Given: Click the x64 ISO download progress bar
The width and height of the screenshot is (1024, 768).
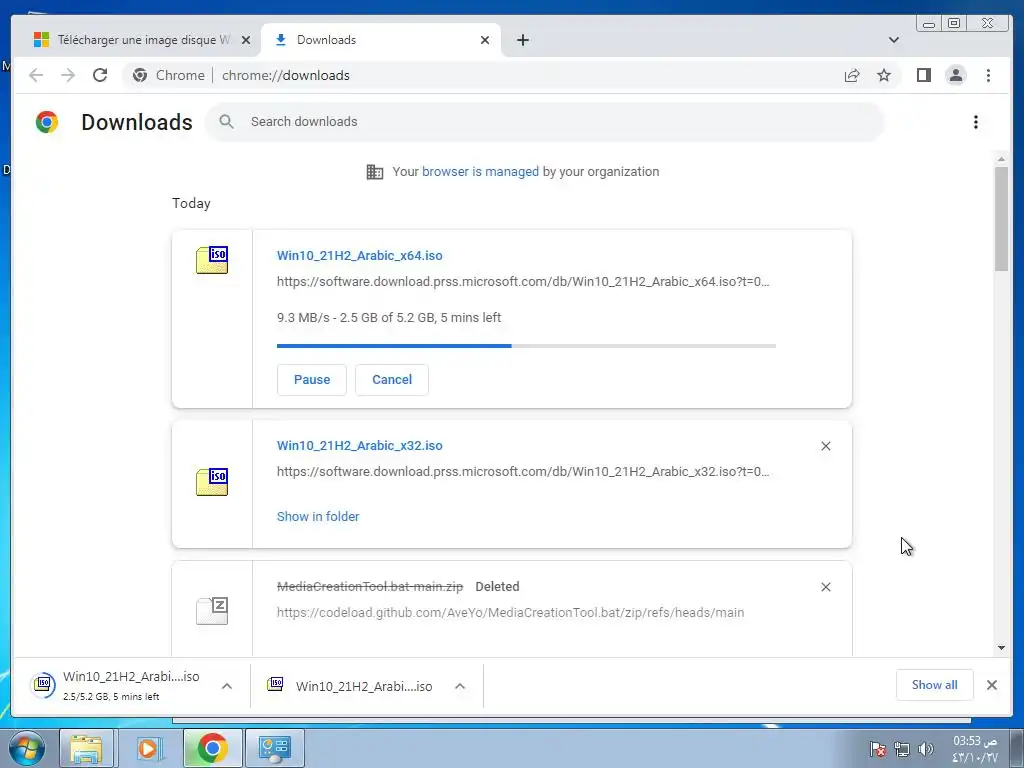Looking at the screenshot, I should point(526,345).
